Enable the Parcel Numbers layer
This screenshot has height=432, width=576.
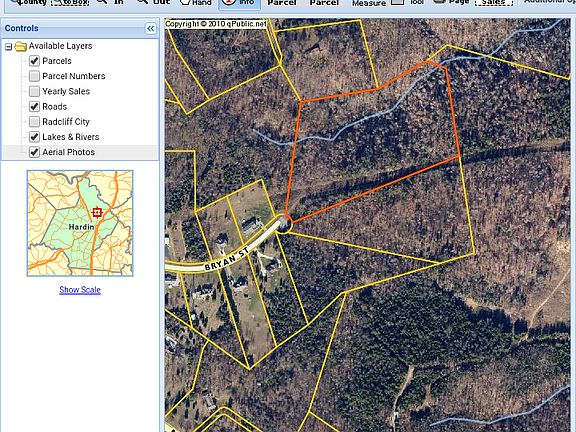click(34, 76)
